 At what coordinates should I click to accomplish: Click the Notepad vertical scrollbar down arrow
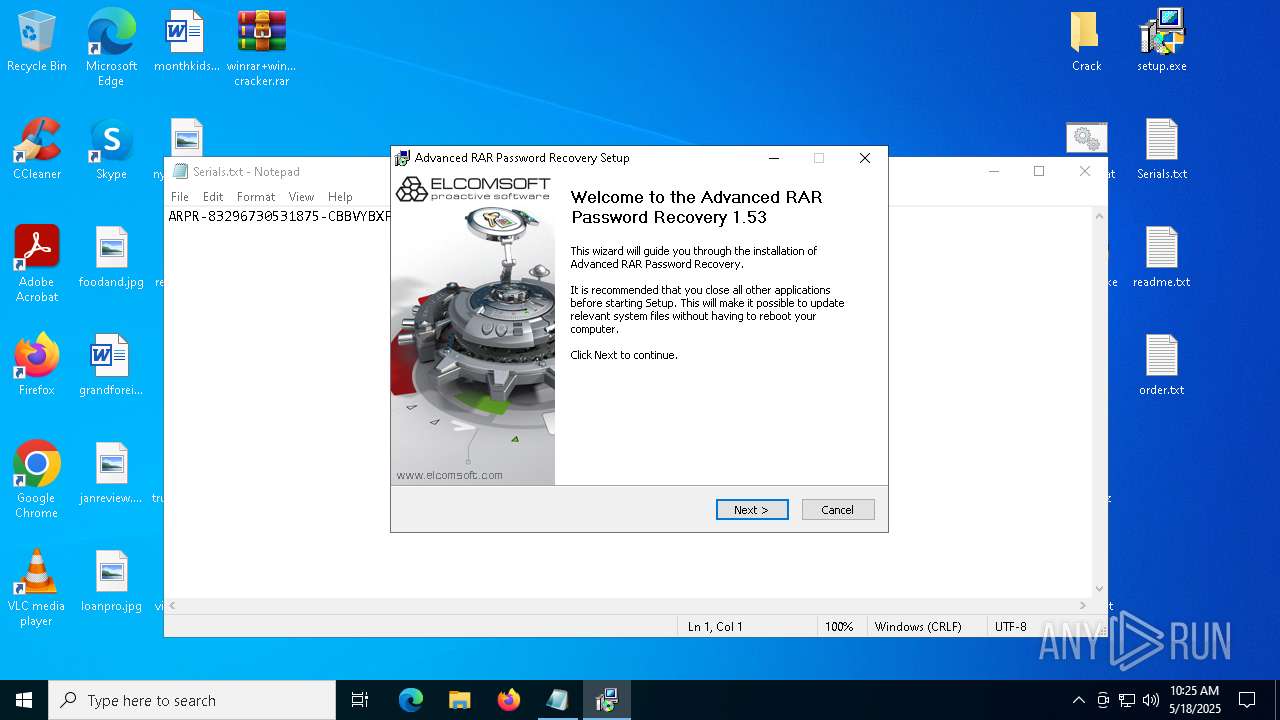coord(1100,589)
